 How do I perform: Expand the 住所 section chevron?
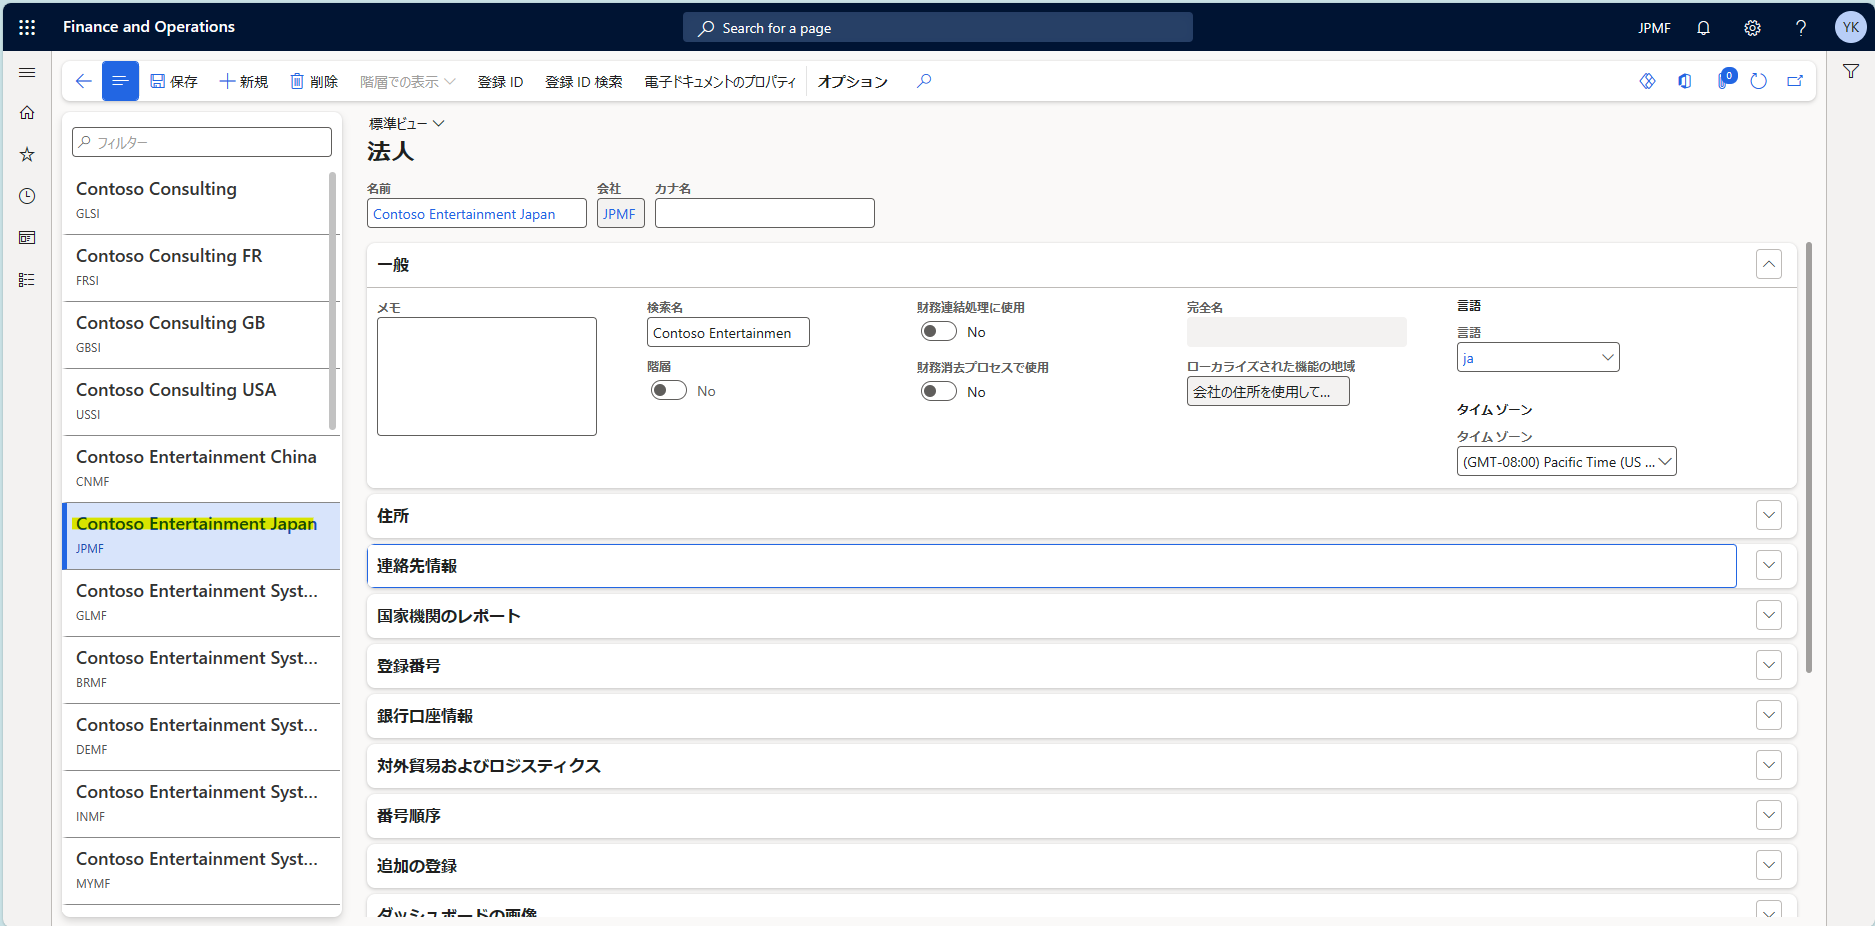pos(1769,515)
